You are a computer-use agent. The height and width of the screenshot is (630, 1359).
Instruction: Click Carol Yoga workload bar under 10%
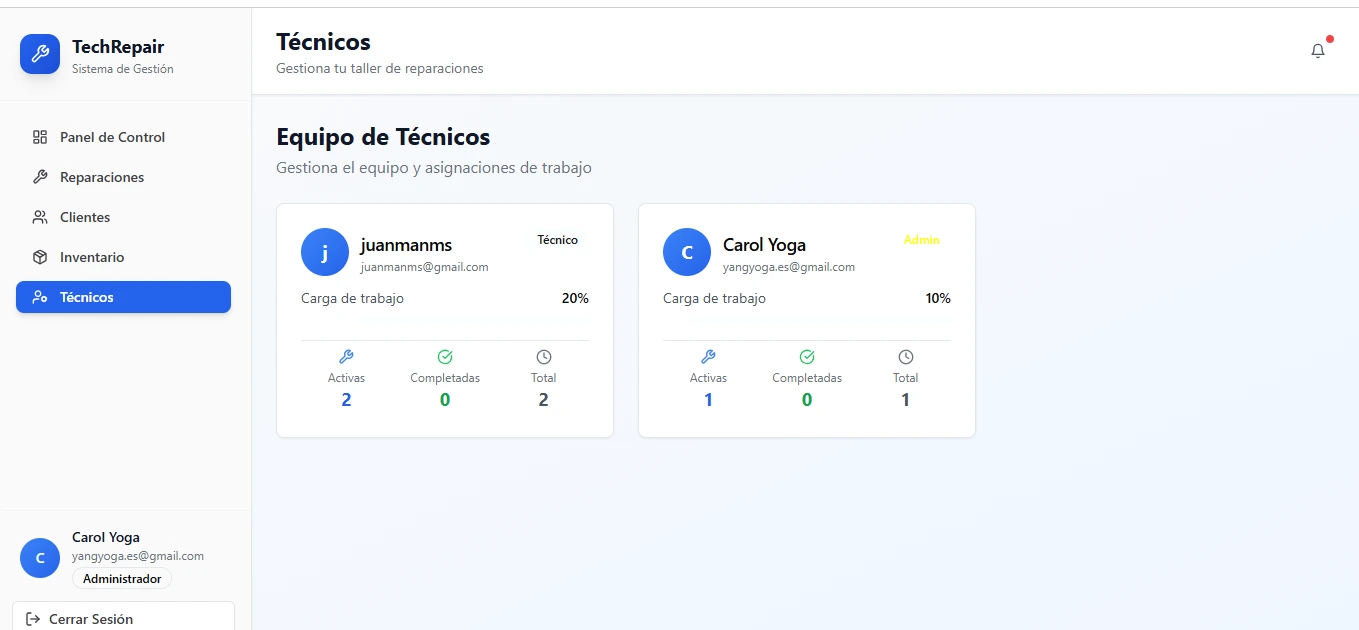click(x=807, y=319)
